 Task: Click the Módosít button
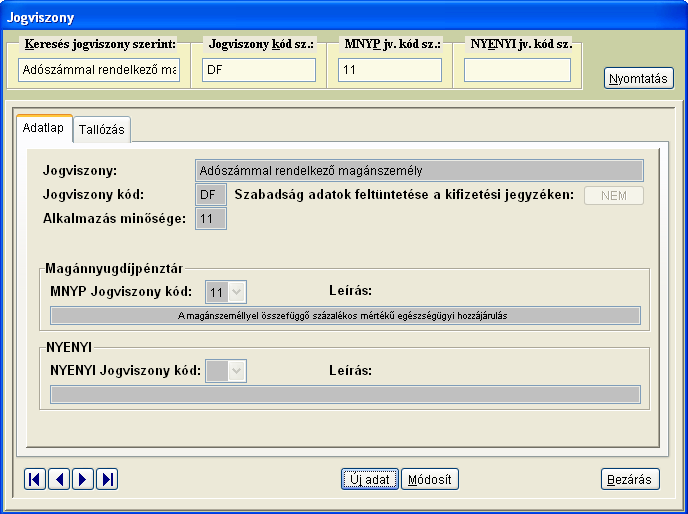[x=430, y=479]
